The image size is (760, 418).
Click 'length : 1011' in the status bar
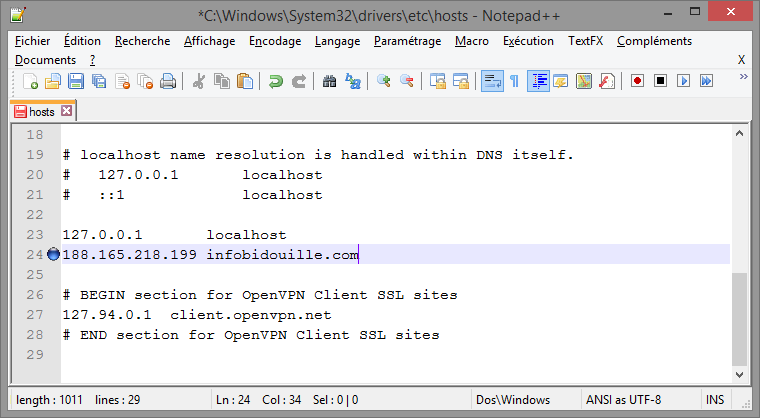[49, 400]
